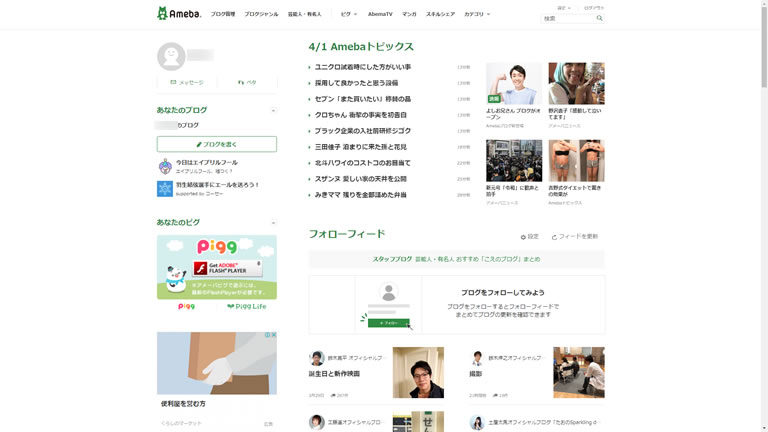Screen dimensions: 768x432
Task: Collapse the あなたのブログ section
Action: [273, 111]
